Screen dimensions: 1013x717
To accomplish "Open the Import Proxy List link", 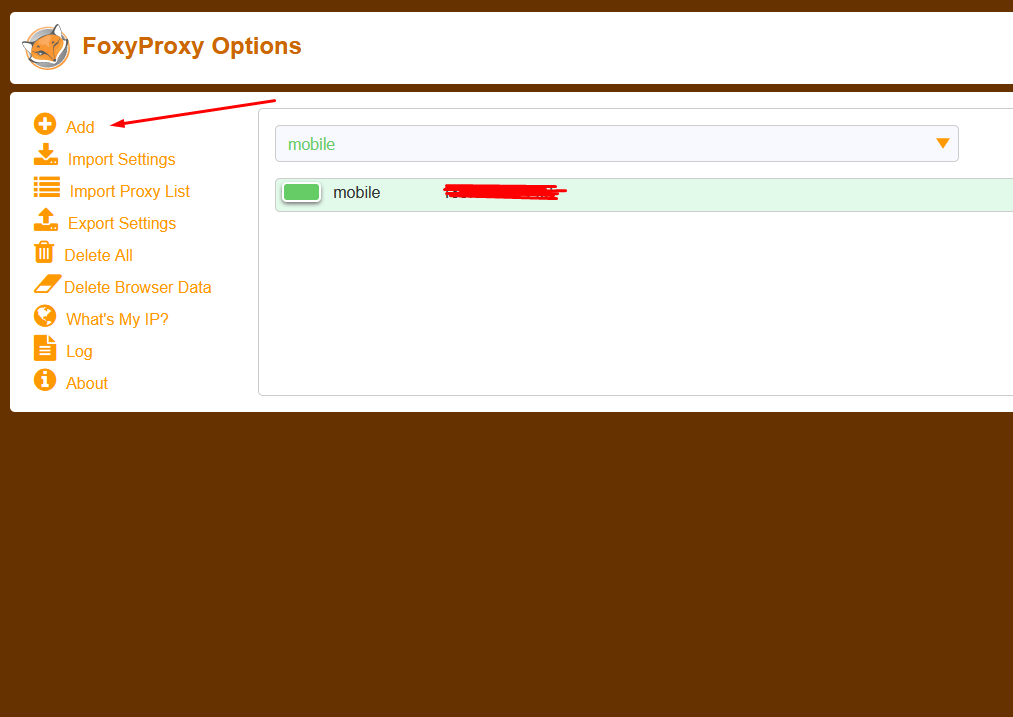I will (x=129, y=191).
